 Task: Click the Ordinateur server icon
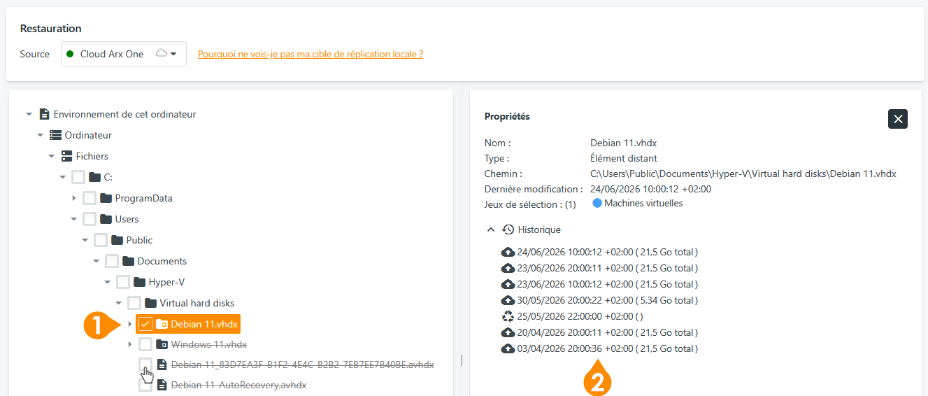[55, 135]
